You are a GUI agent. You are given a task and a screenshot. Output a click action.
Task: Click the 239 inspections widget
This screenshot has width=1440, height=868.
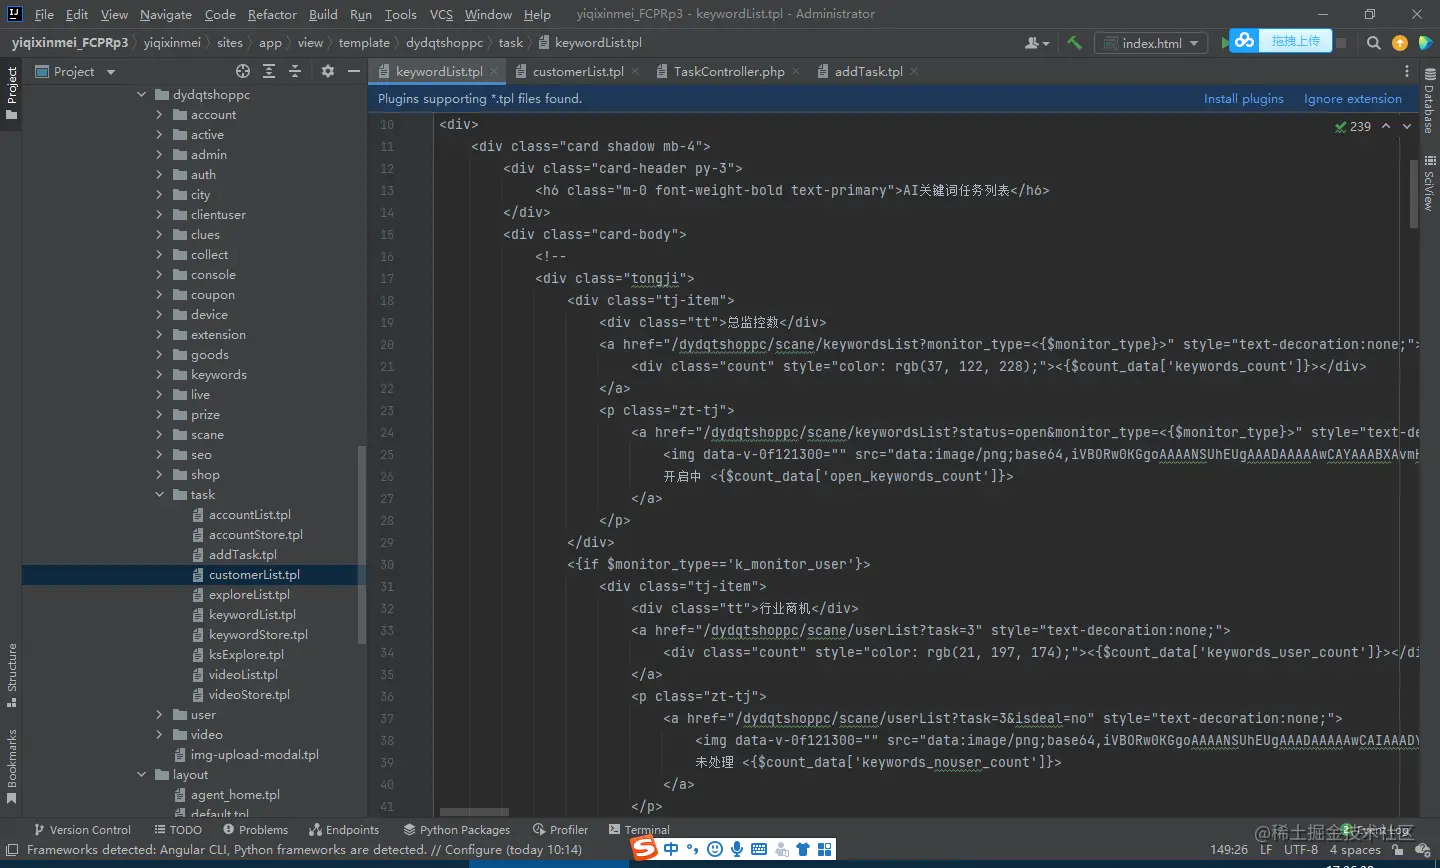(x=1353, y=126)
